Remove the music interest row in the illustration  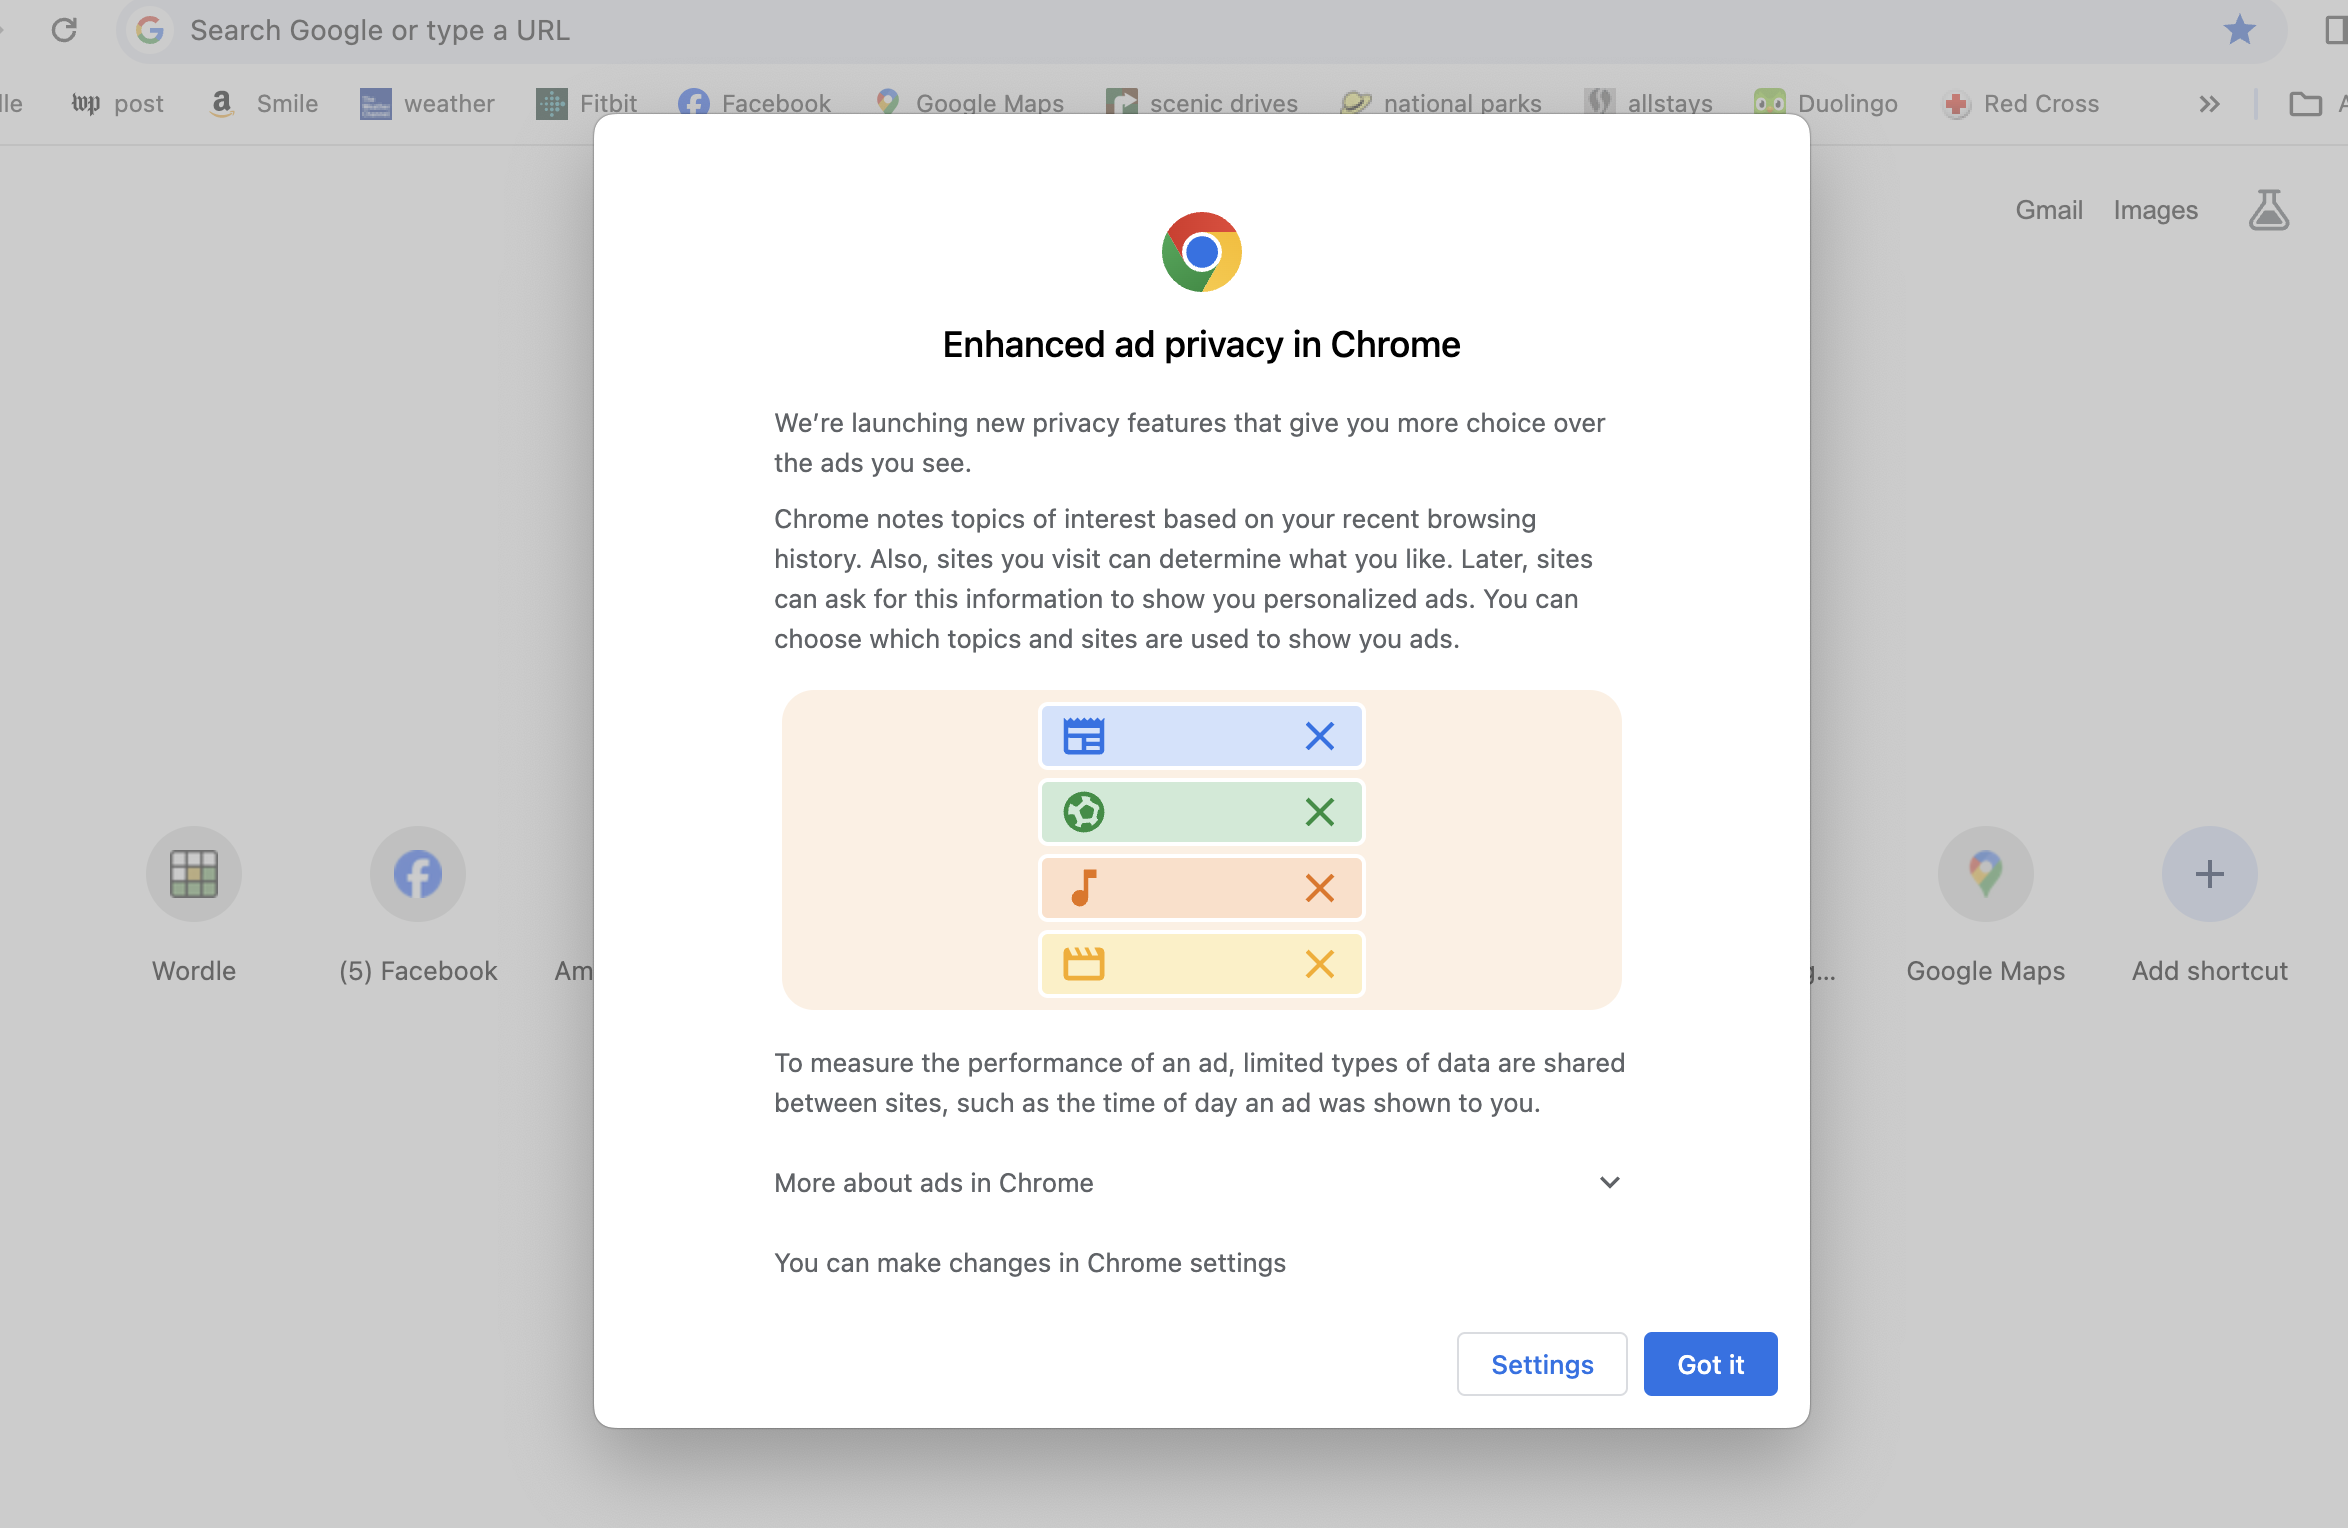click(x=1319, y=888)
